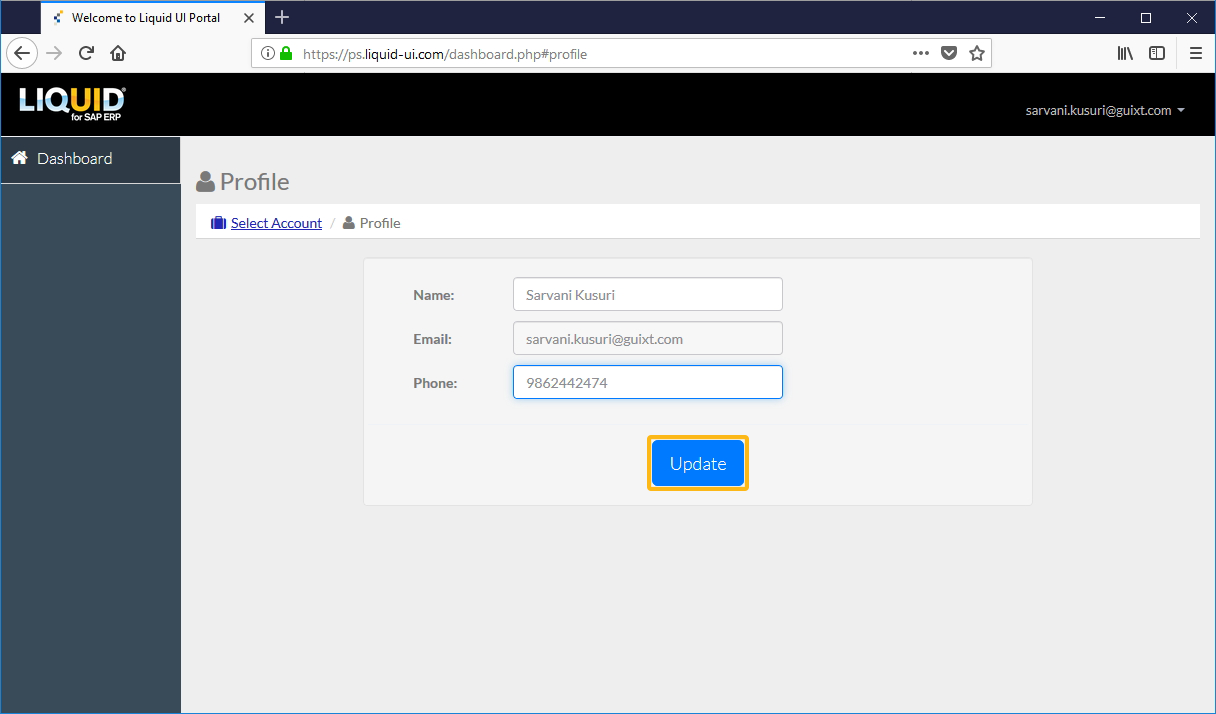Click the Update button
This screenshot has height=714, width=1216.
(x=698, y=463)
